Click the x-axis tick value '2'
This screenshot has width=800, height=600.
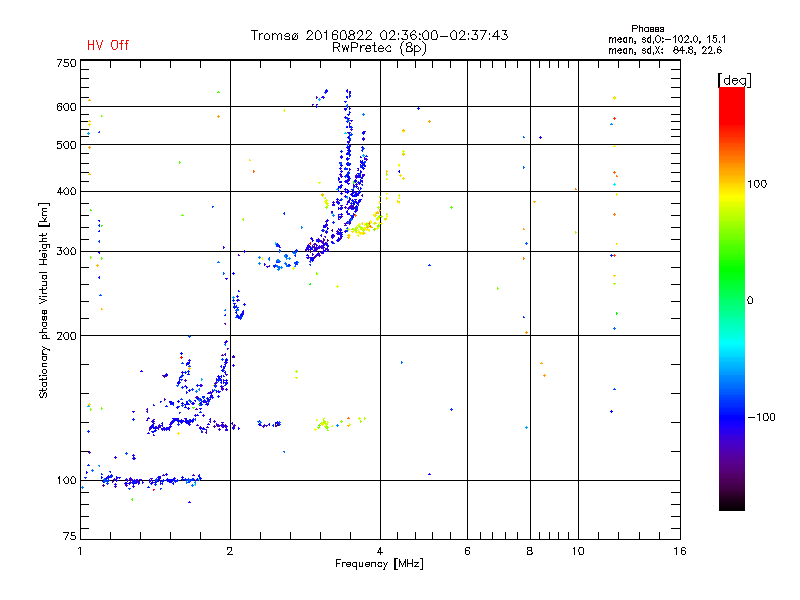[230, 551]
